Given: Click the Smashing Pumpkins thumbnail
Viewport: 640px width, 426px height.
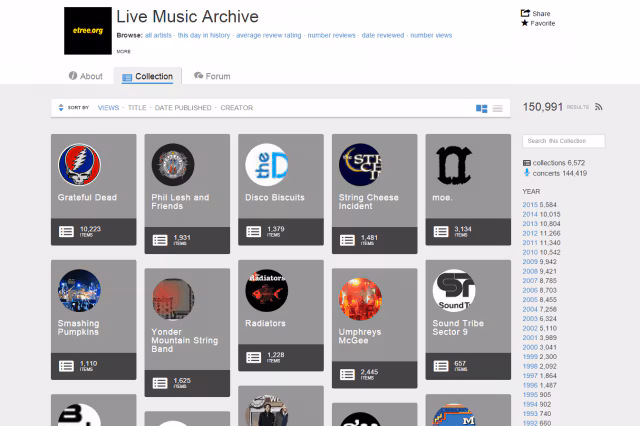Looking at the screenshot, I should click(x=79, y=291).
